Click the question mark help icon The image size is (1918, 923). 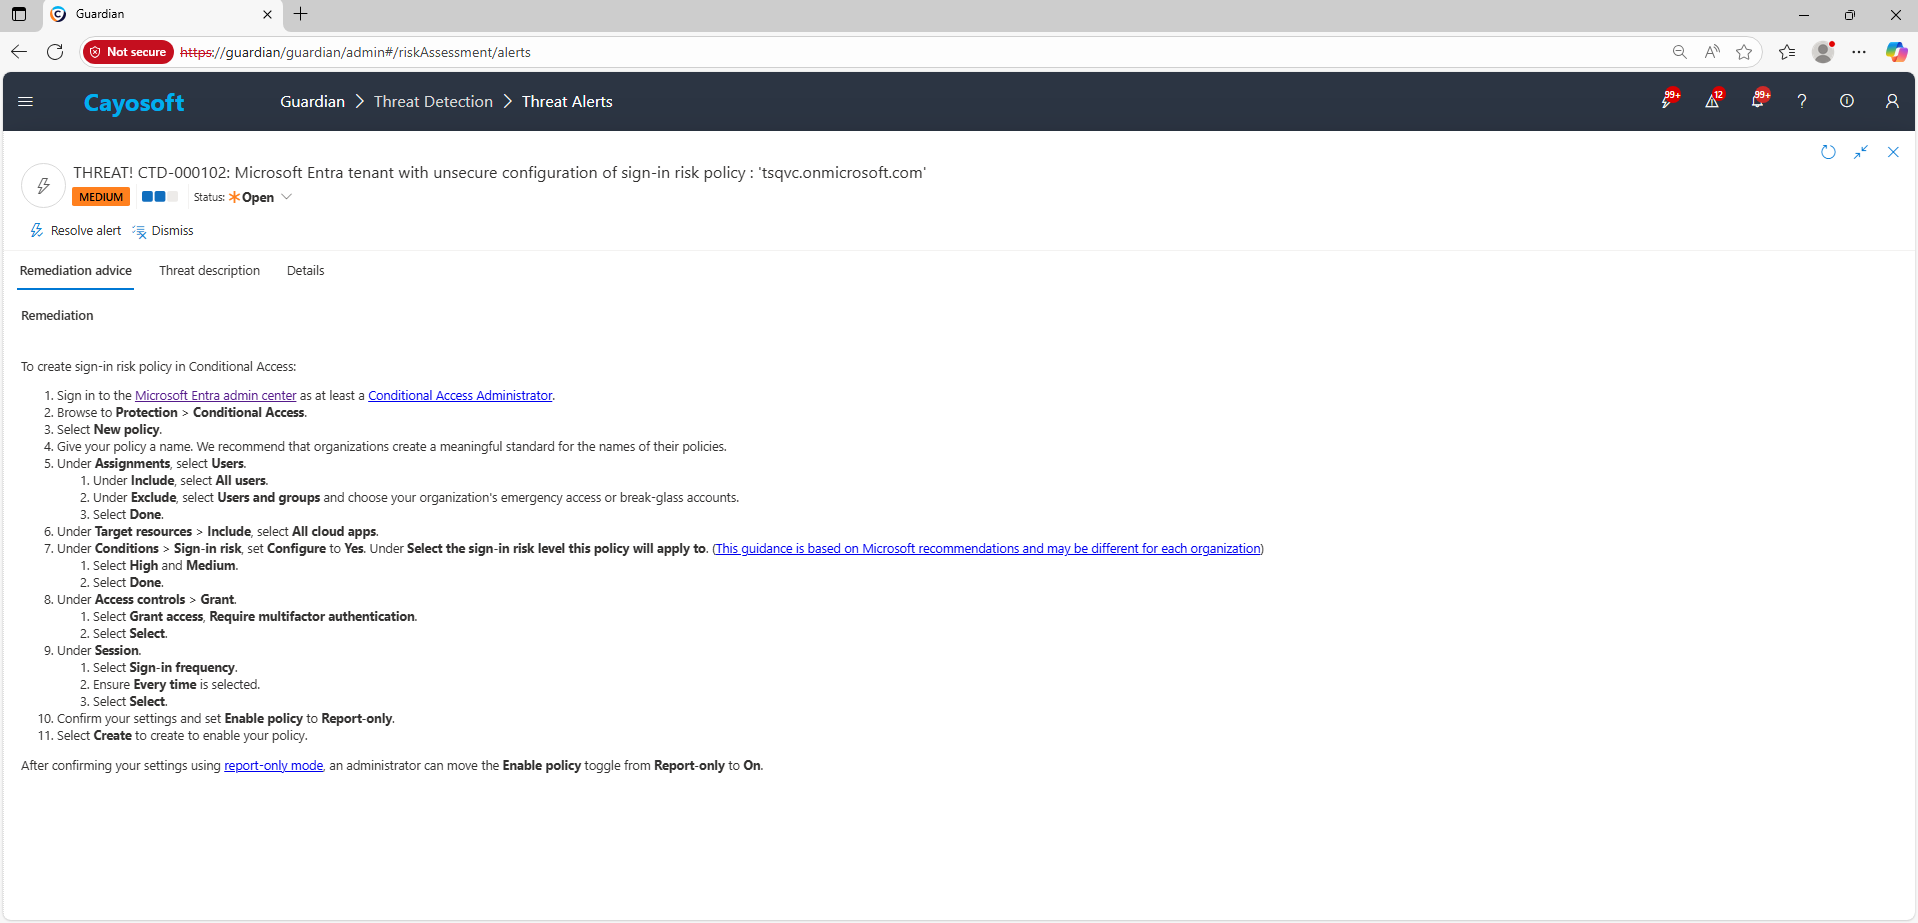[x=1802, y=101]
